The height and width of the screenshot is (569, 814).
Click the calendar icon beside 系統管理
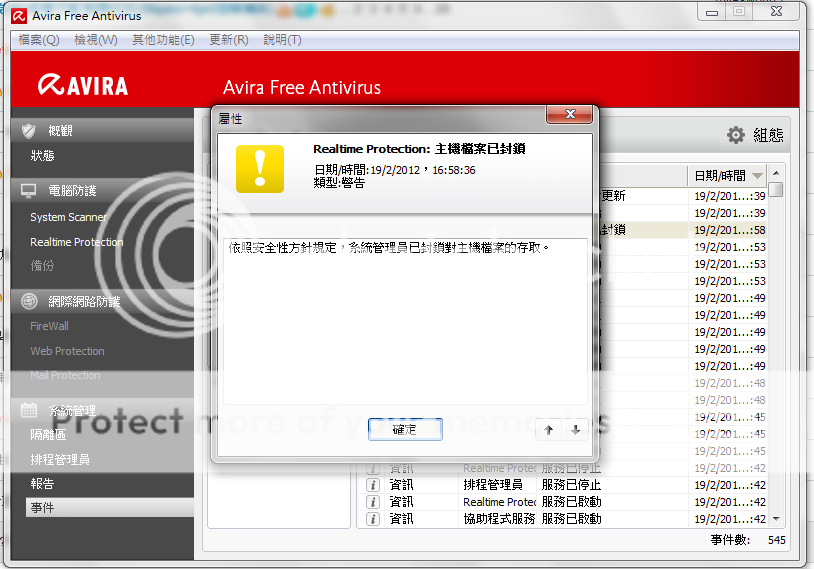pyautogui.click(x=29, y=410)
